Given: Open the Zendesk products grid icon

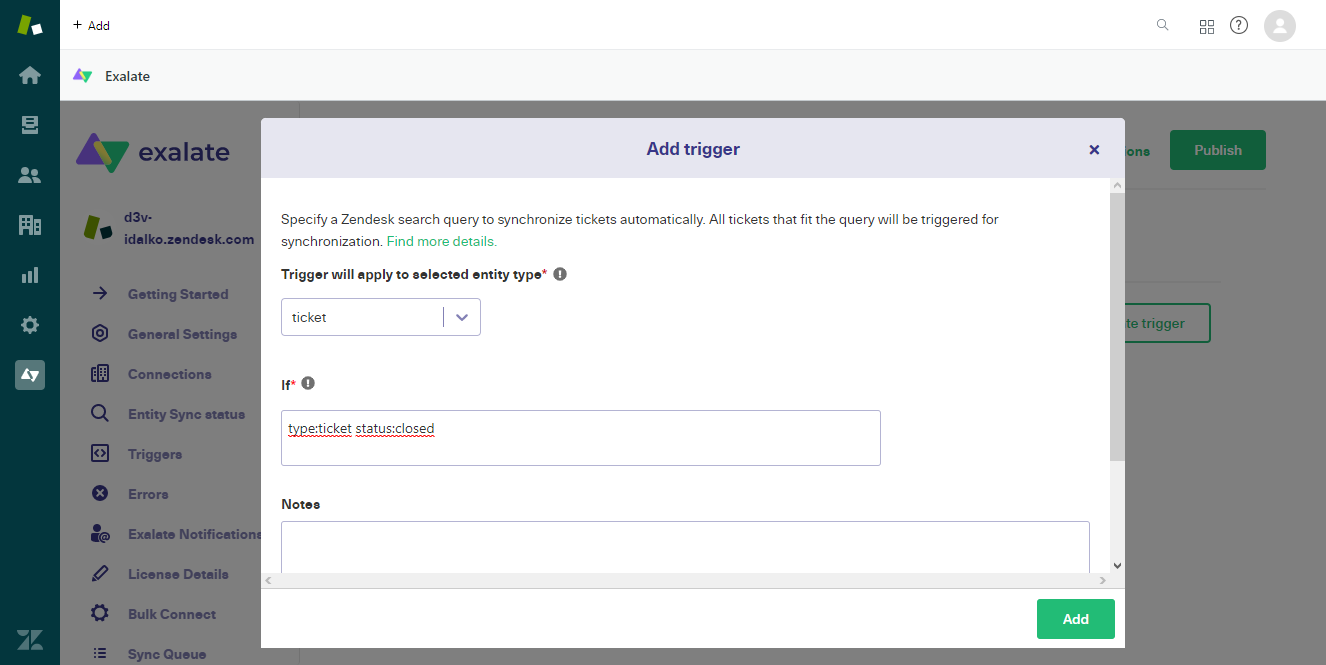Looking at the screenshot, I should pos(1206,26).
